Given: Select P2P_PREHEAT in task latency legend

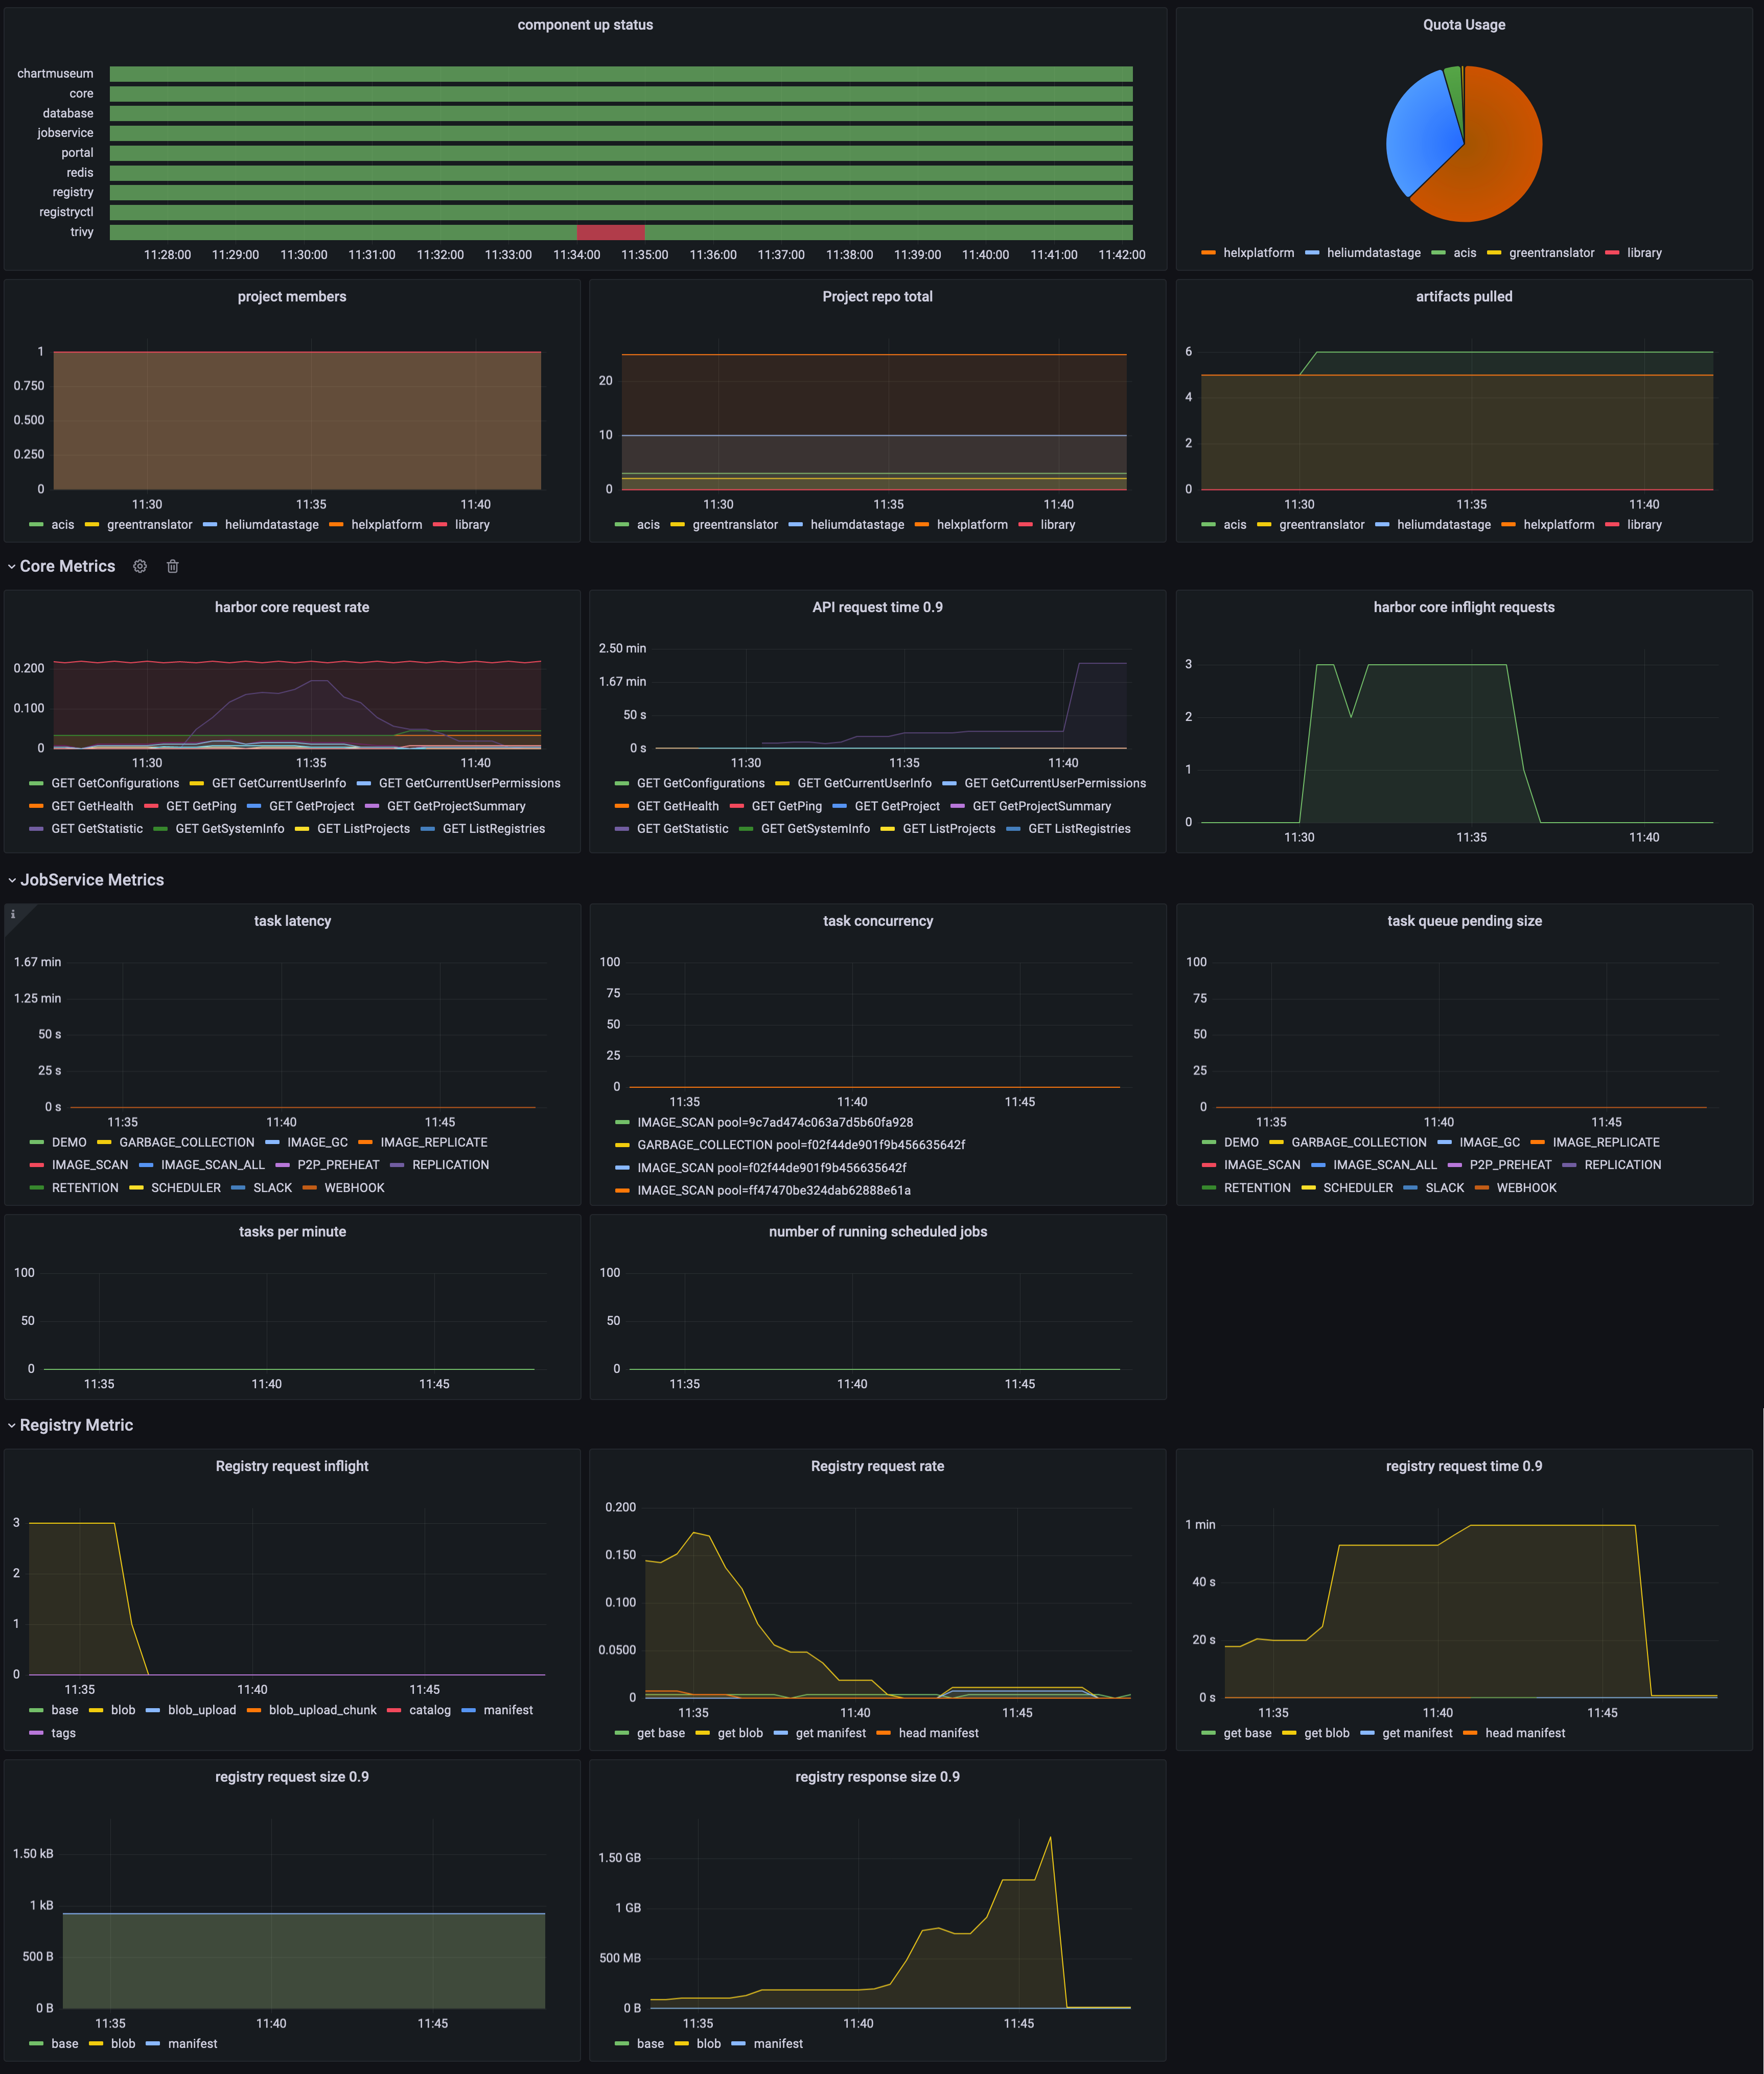Looking at the screenshot, I should (x=338, y=1165).
